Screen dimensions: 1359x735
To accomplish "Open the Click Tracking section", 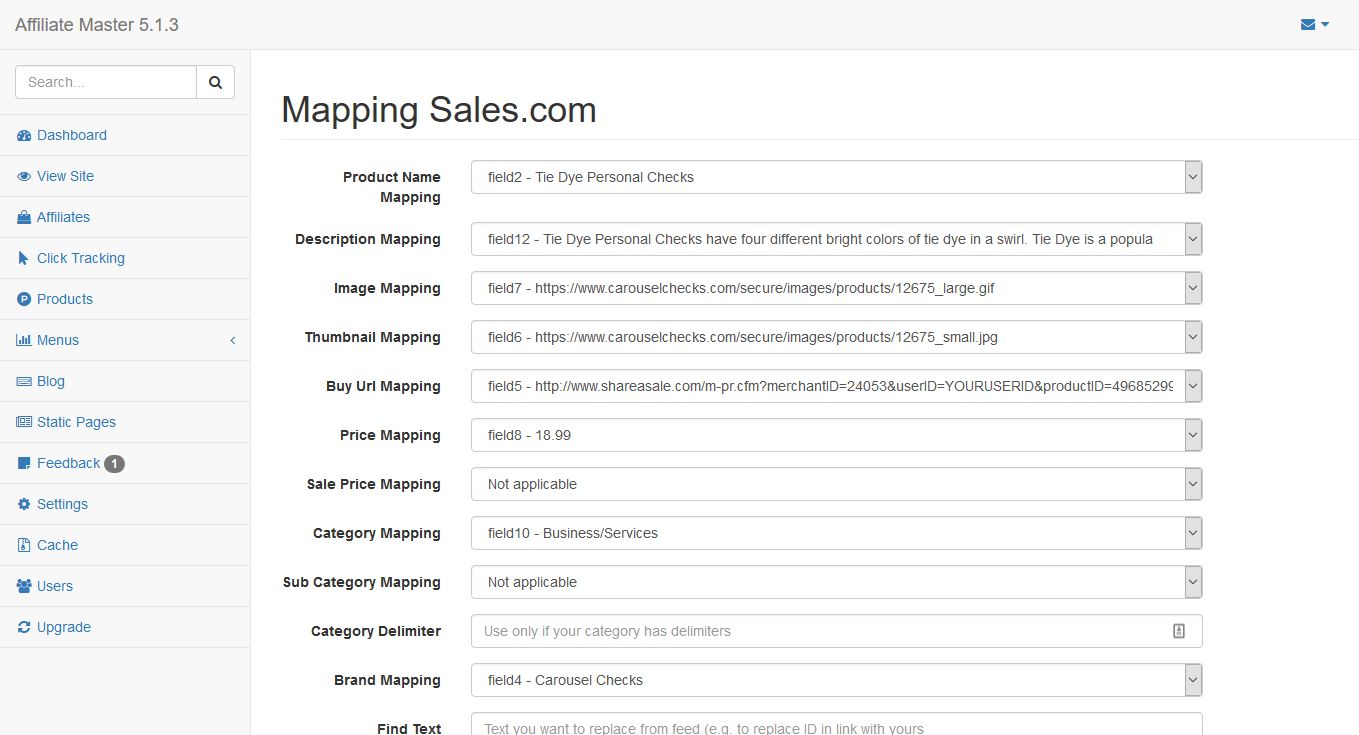I will [x=125, y=258].
